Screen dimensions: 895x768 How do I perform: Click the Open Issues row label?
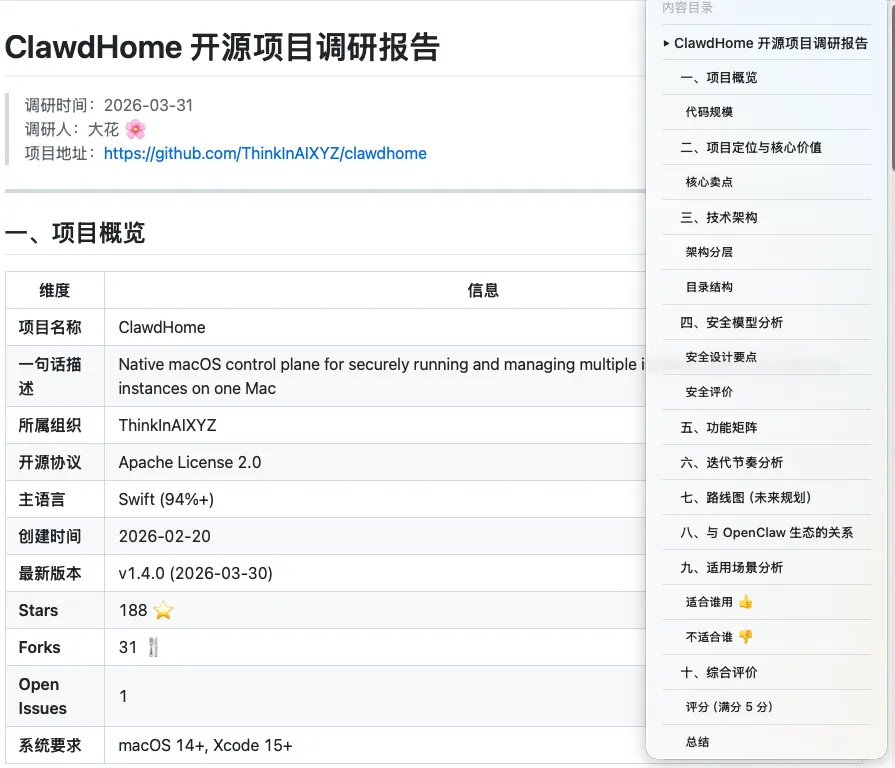click(43, 696)
